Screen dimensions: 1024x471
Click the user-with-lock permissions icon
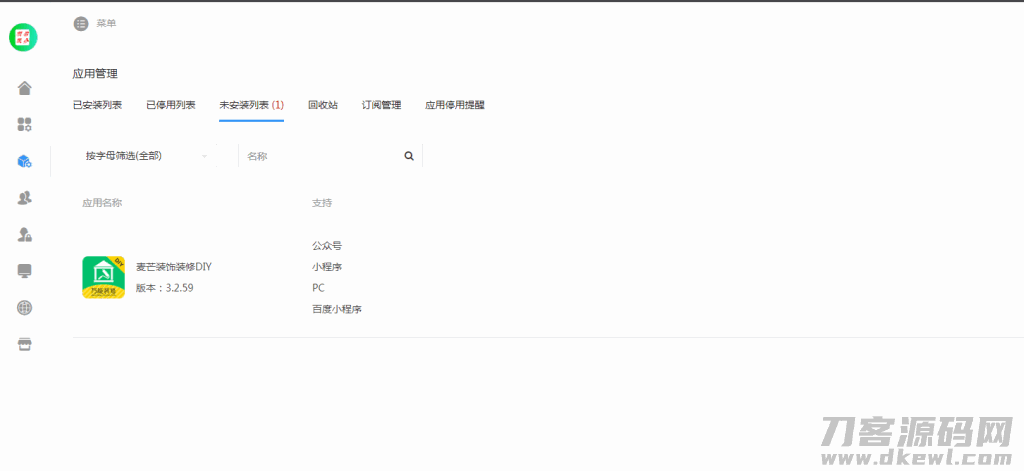(x=25, y=234)
